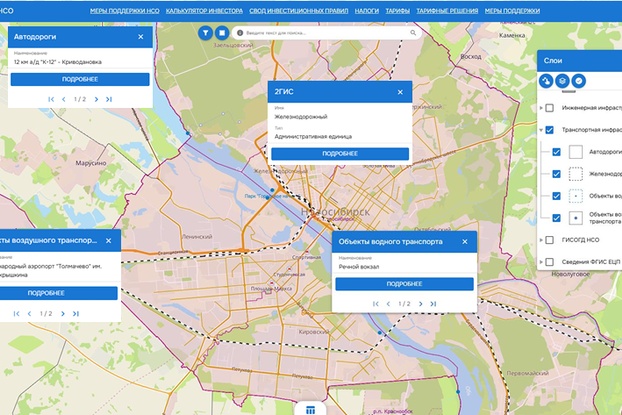Open Свод инвестиционных правил

[x=299, y=11]
